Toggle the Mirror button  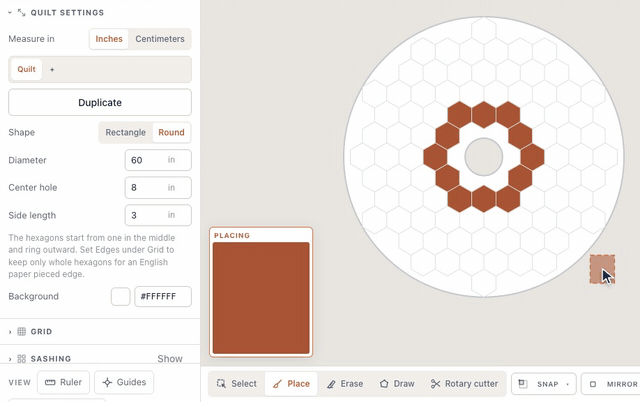611,384
